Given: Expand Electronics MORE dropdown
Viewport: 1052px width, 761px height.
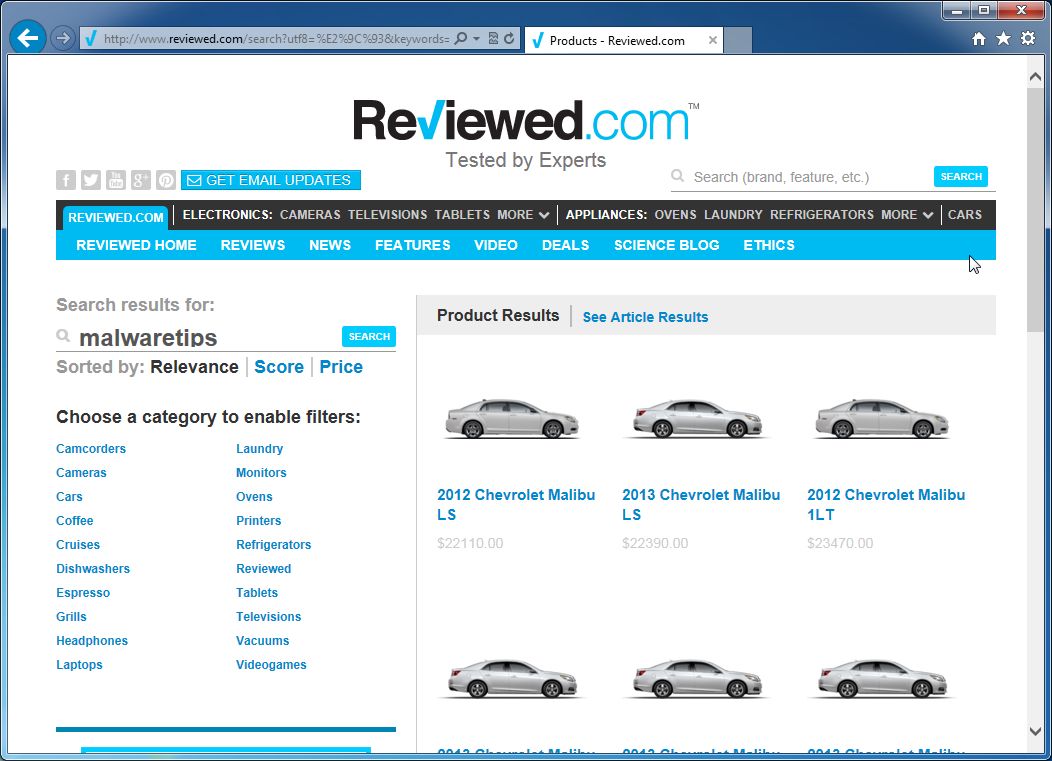Looking at the screenshot, I should pyautogui.click(x=523, y=215).
